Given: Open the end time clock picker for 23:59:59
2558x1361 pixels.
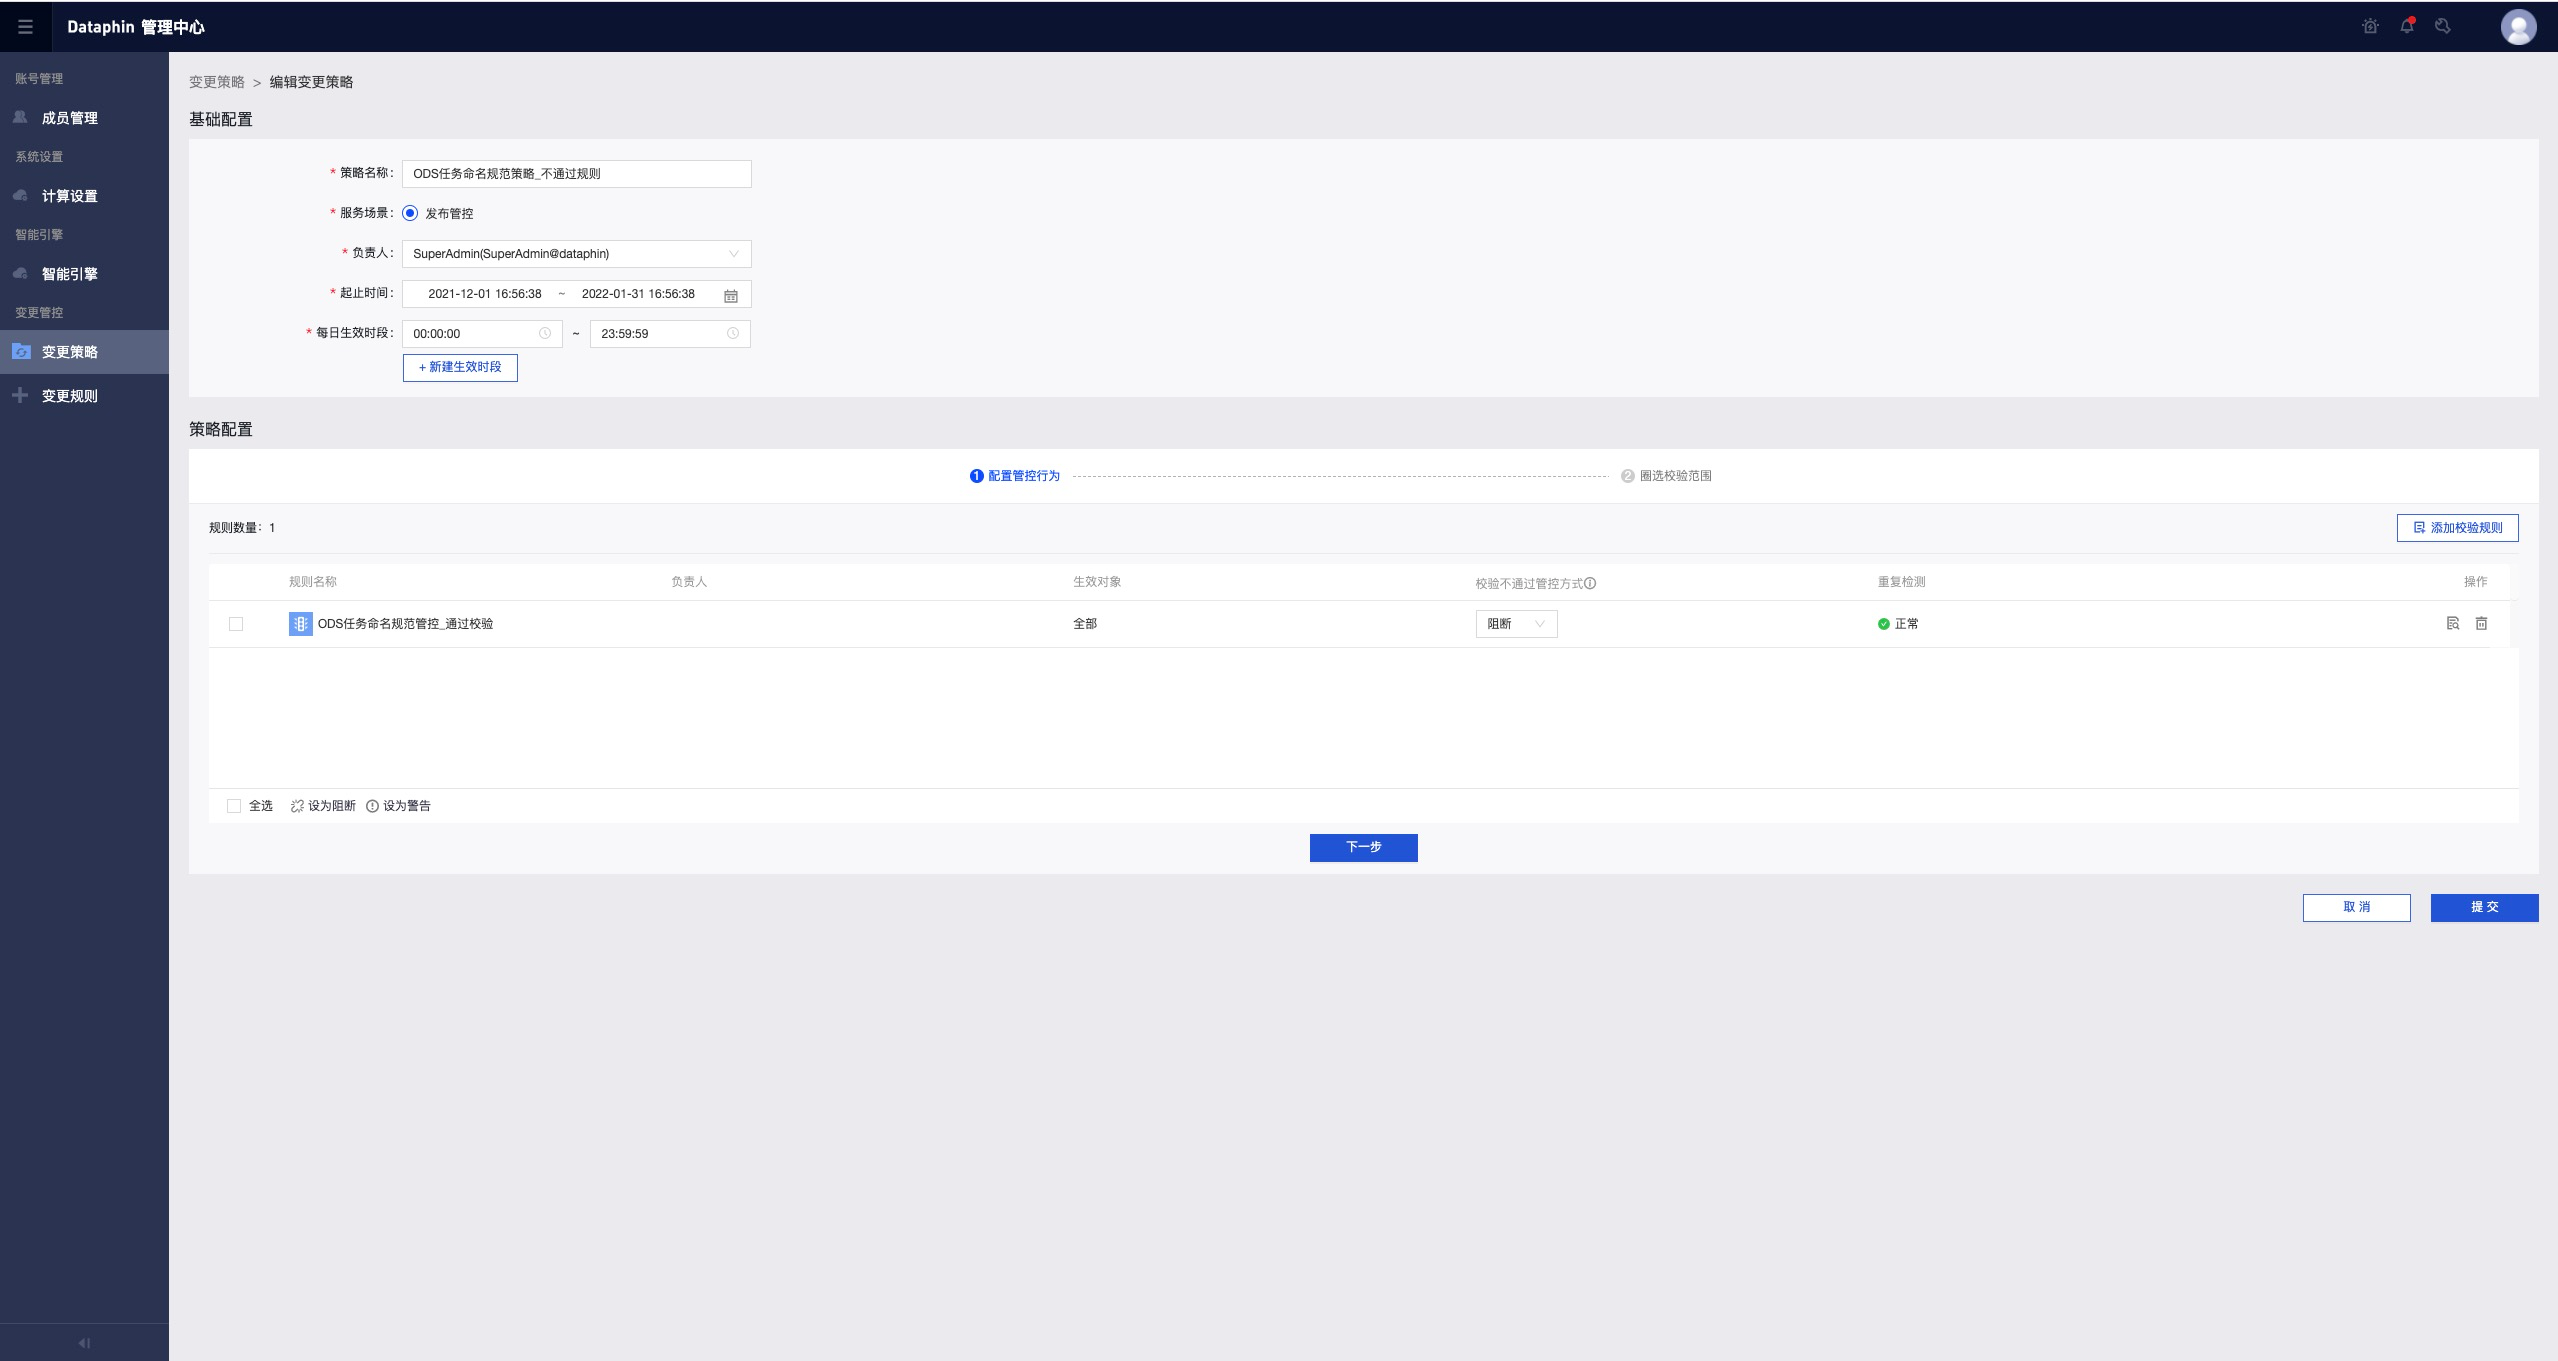Looking at the screenshot, I should coord(733,333).
